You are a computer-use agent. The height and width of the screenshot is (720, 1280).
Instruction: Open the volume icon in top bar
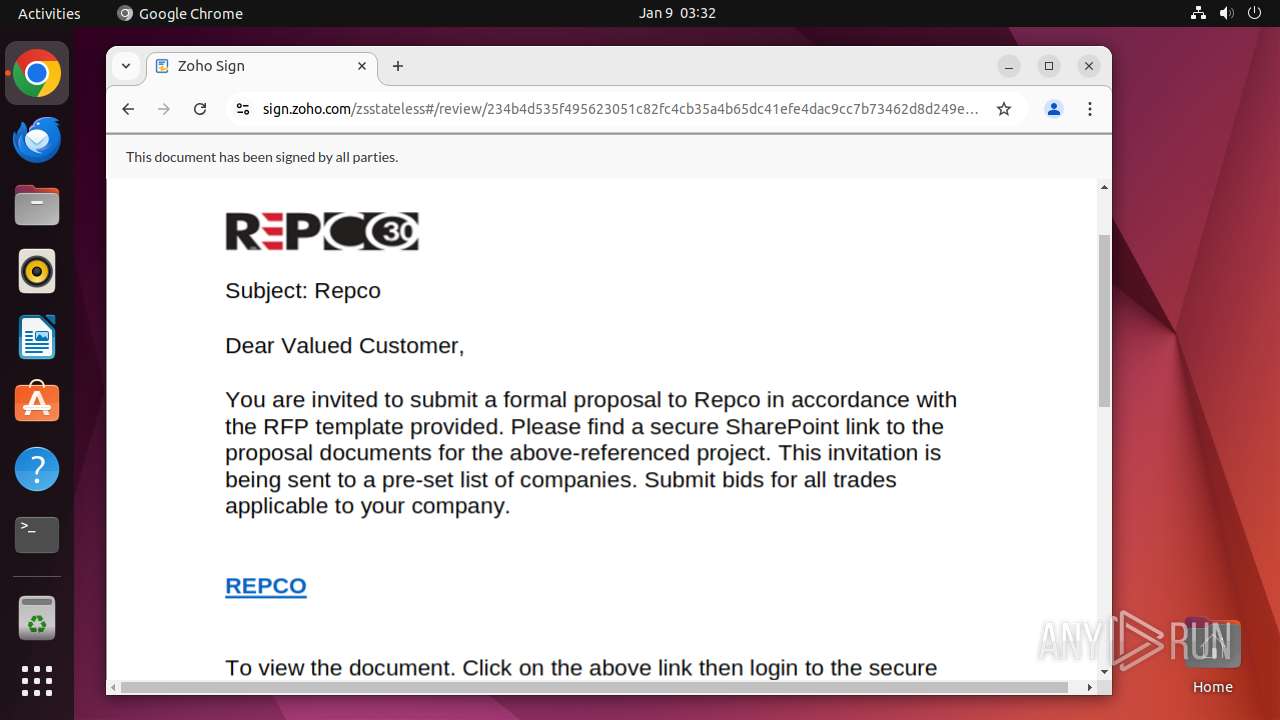(x=1226, y=13)
